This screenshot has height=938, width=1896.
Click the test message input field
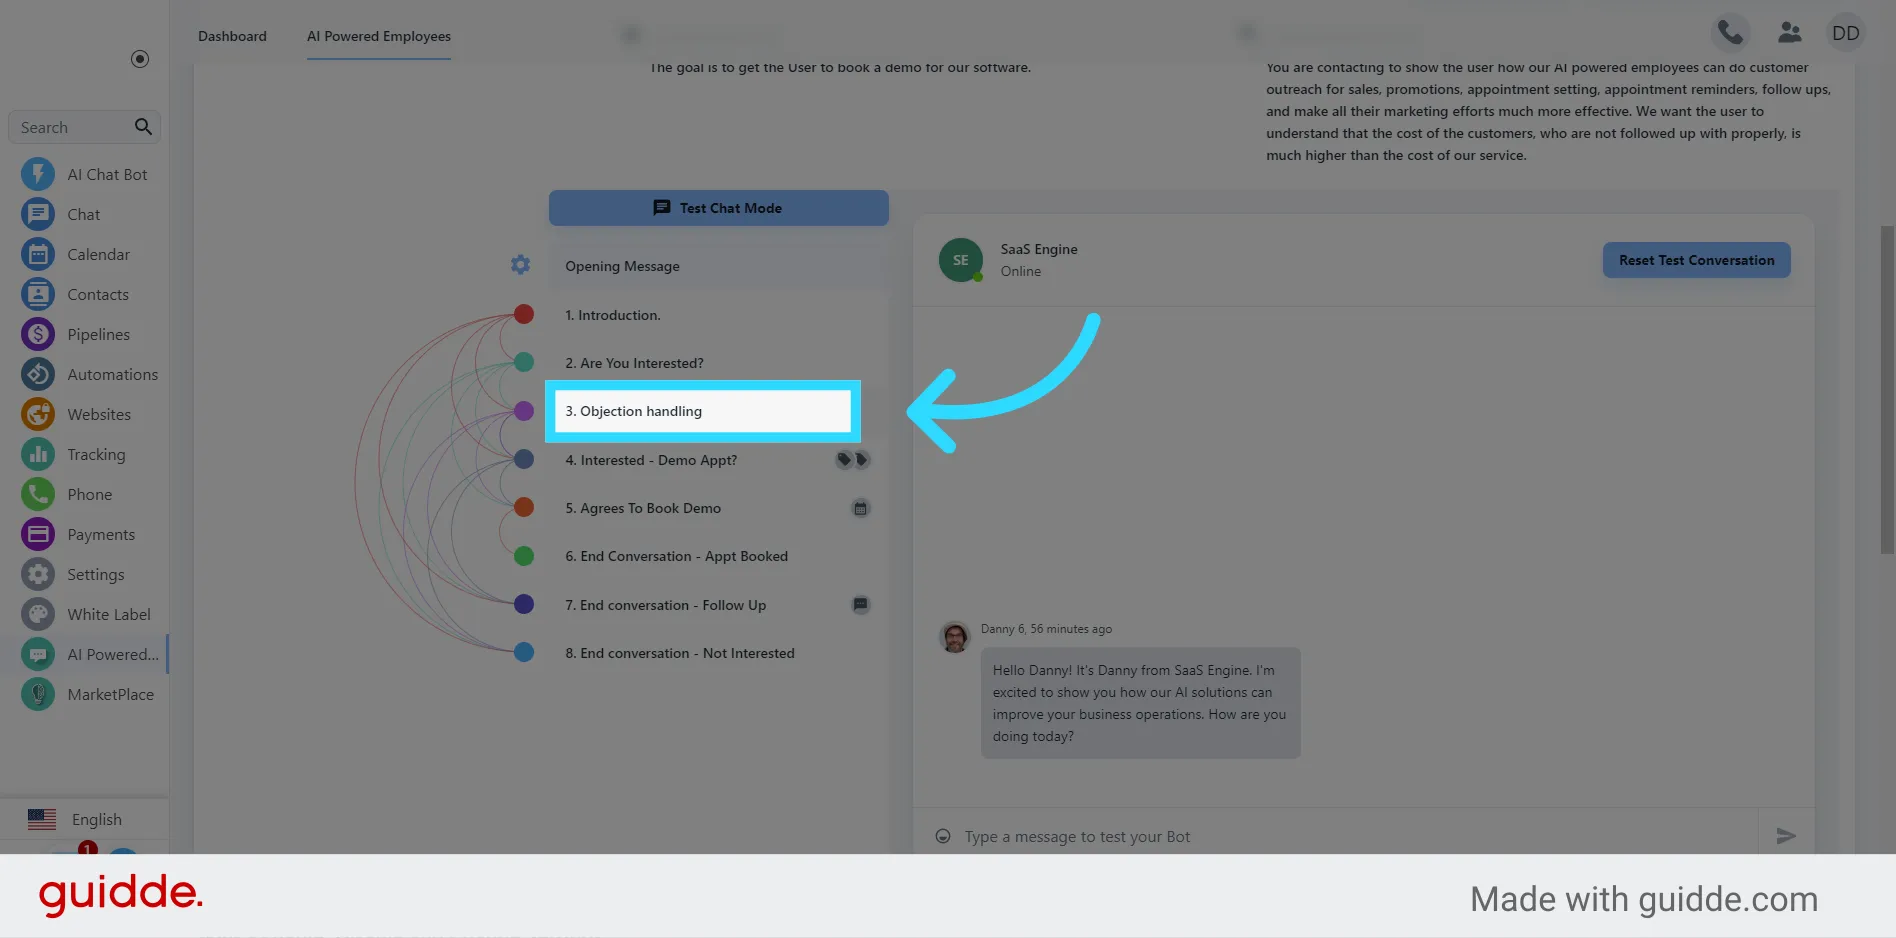[x=1355, y=837]
